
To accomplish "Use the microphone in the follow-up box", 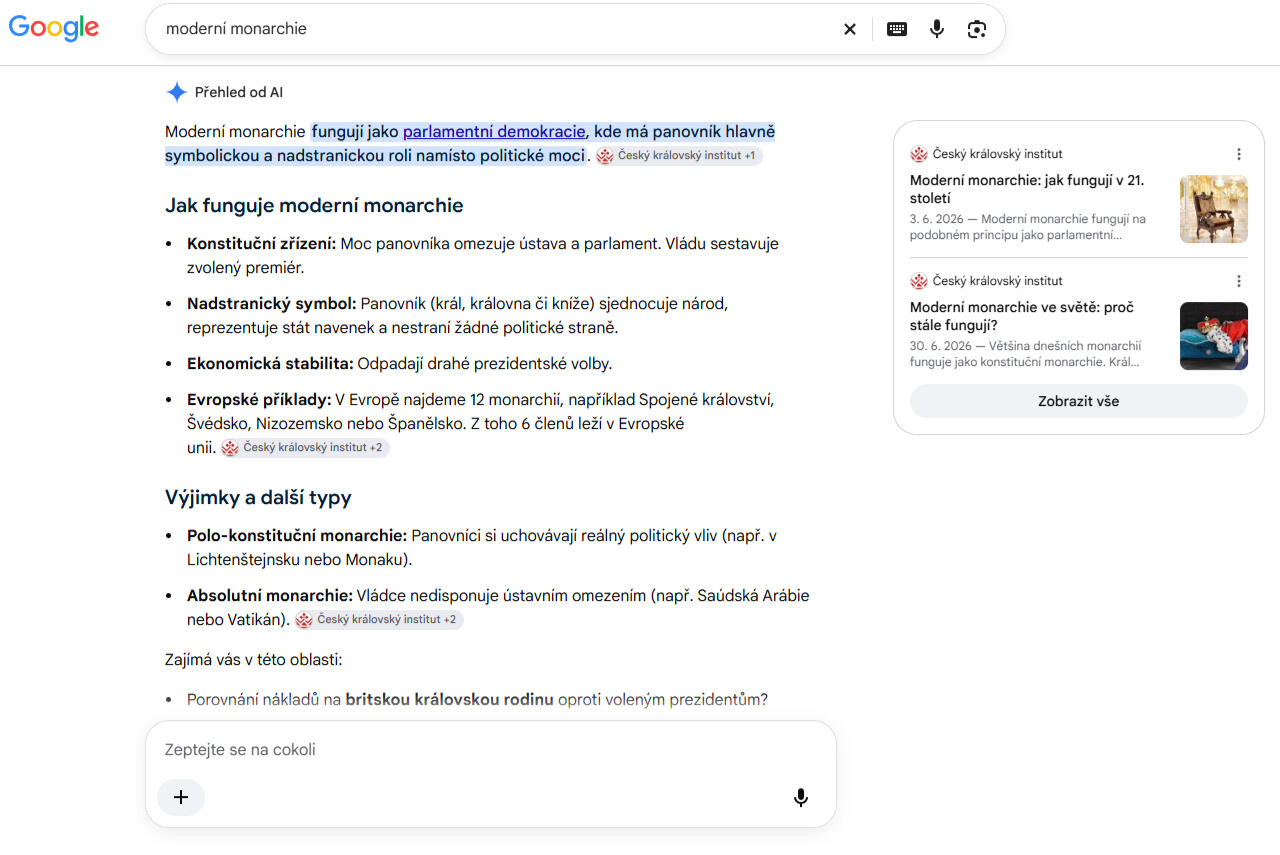I will pos(800,797).
